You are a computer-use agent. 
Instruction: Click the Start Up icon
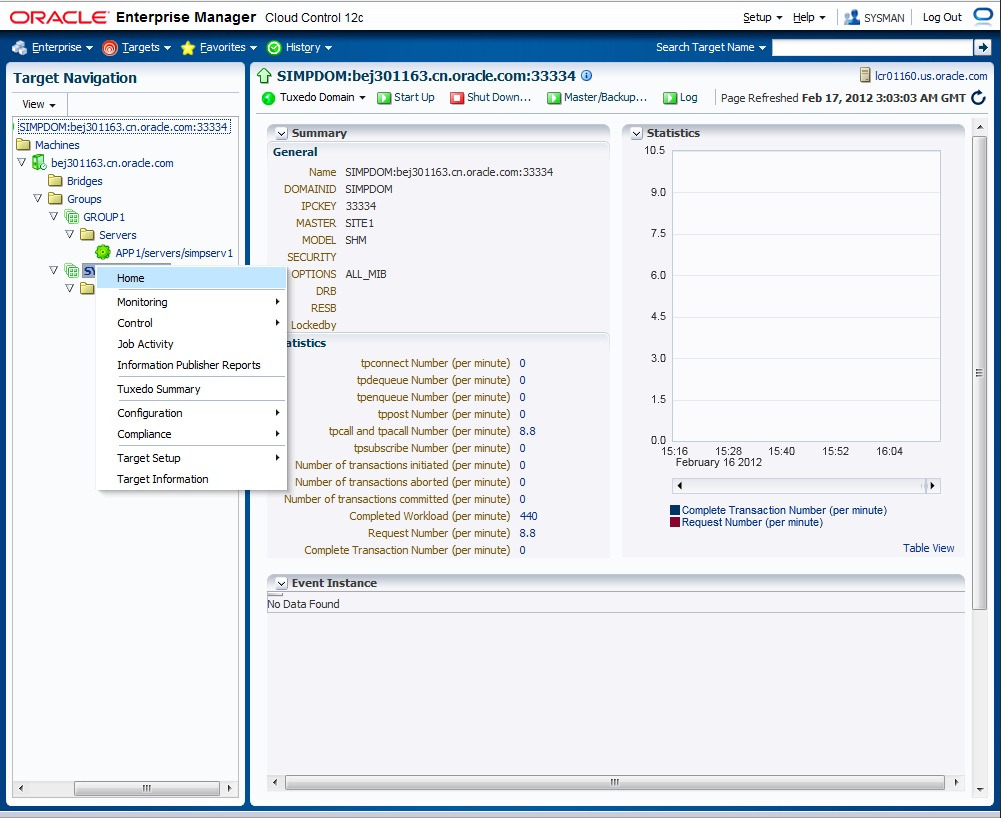(x=385, y=98)
